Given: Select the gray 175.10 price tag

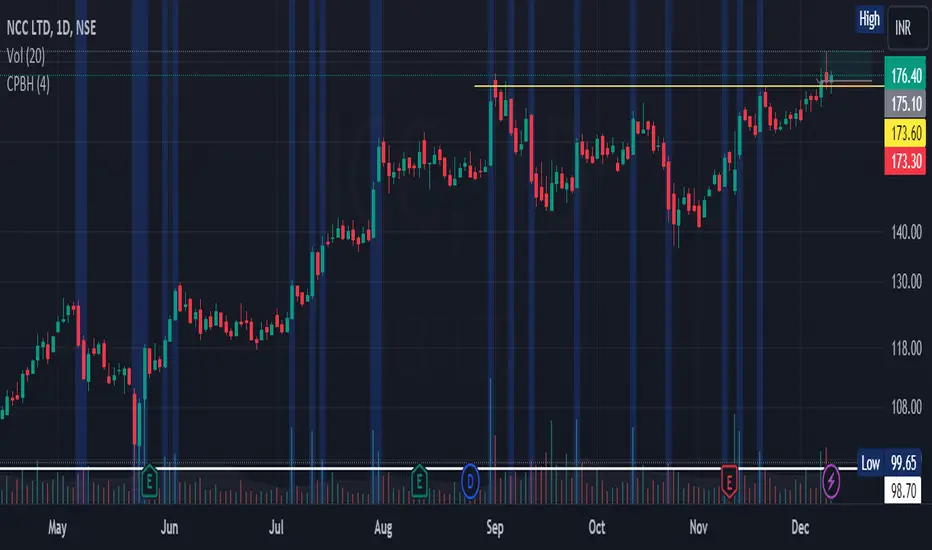Looking at the screenshot, I should (x=905, y=104).
